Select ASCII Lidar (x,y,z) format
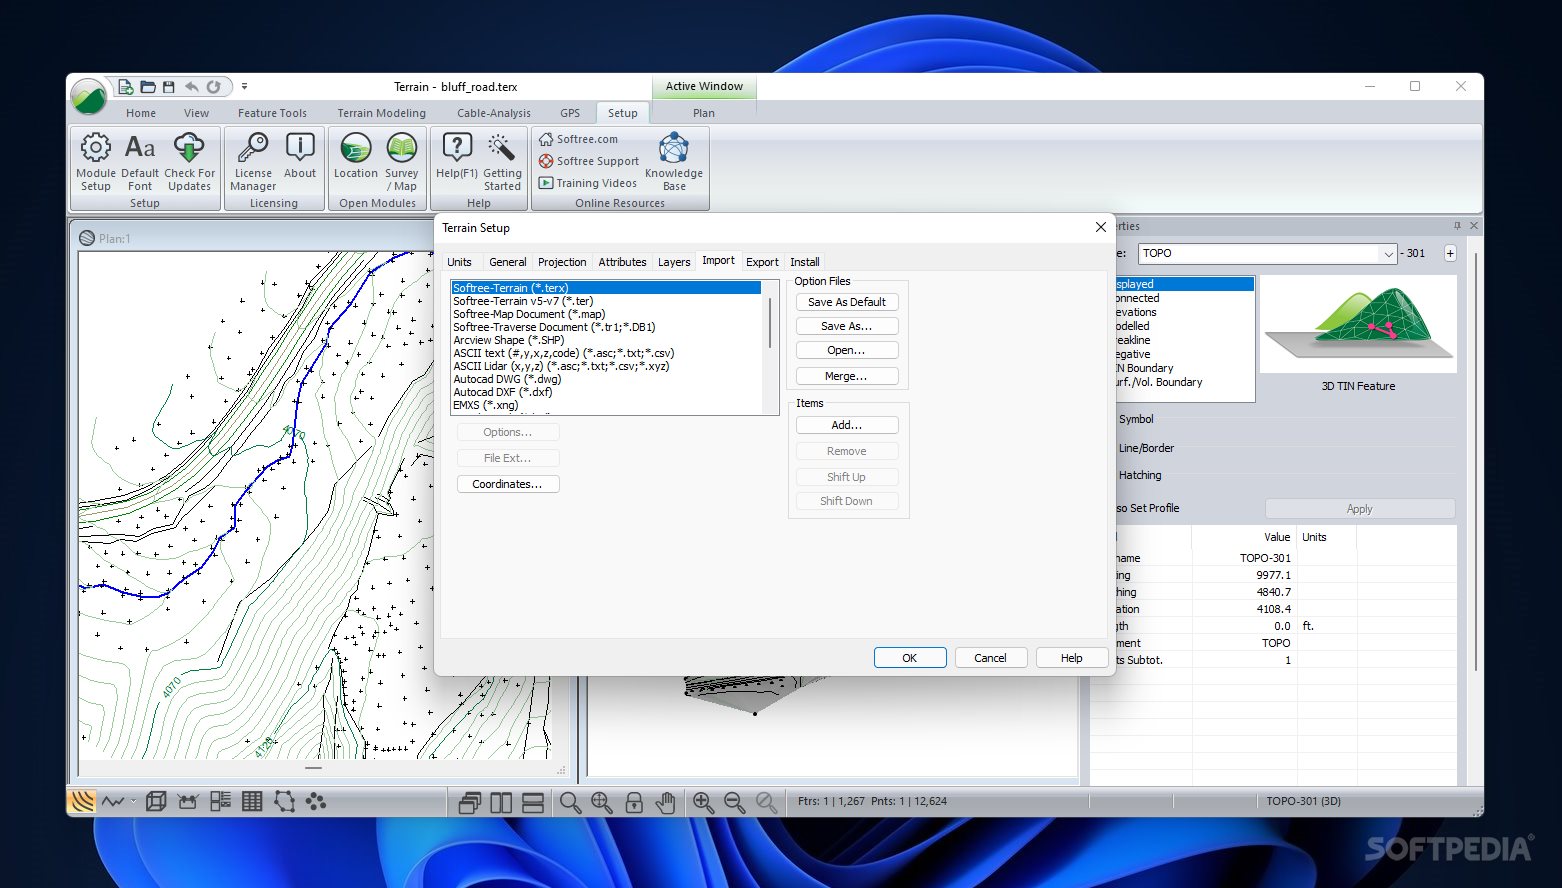 (x=561, y=366)
